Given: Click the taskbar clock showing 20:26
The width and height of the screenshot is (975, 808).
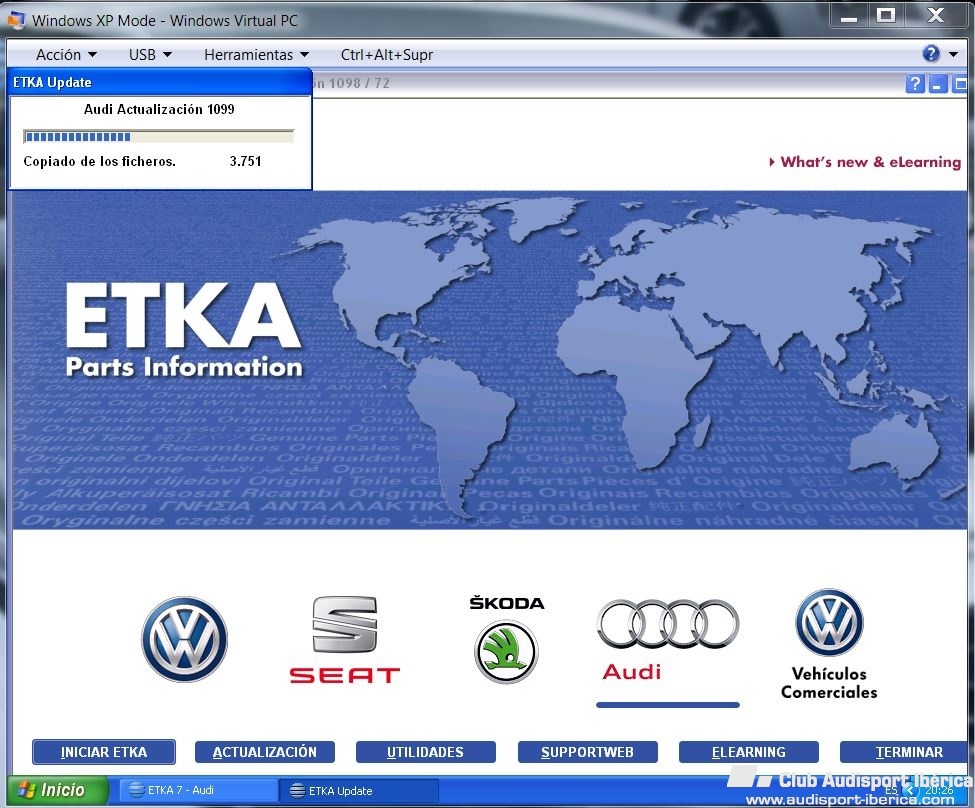Looking at the screenshot, I should pos(939,790).
